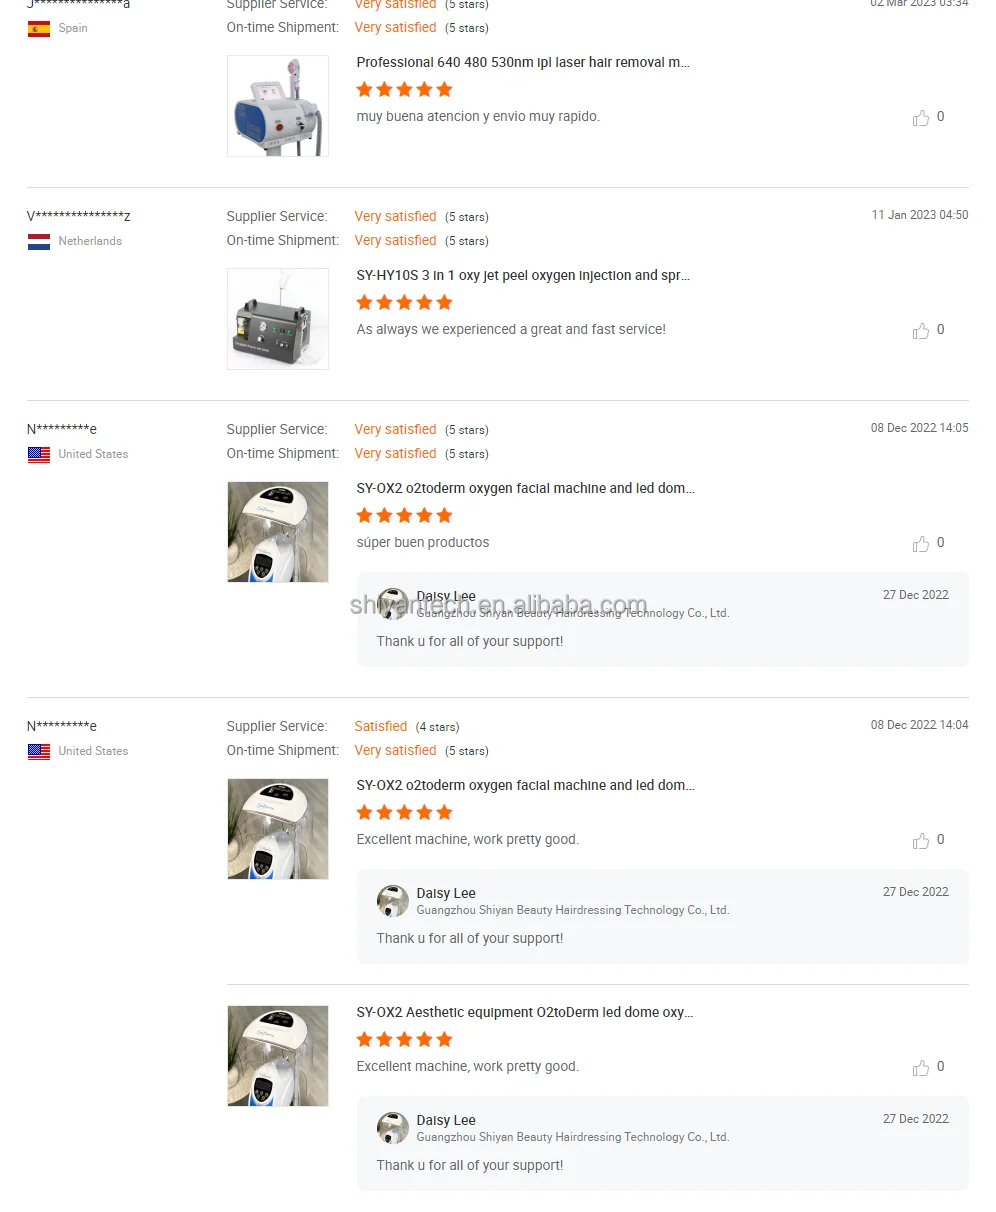The image size is (996, 1212).
Task: Click Daisy Lee's name in the middle reply
Action: click(446, 893)
